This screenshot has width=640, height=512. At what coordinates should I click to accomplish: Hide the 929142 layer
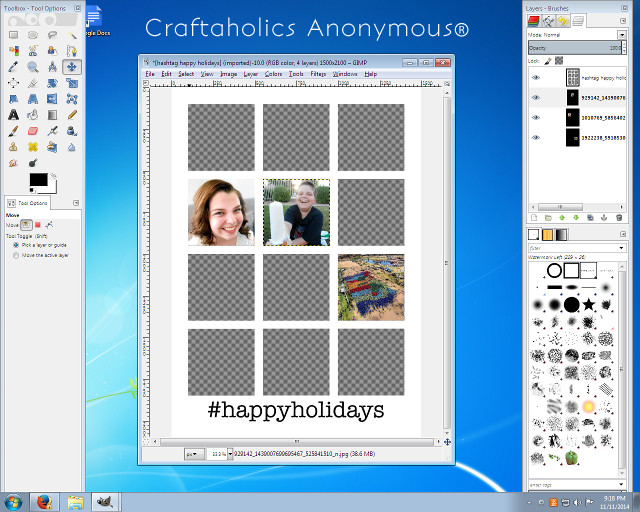coord(536,98)
